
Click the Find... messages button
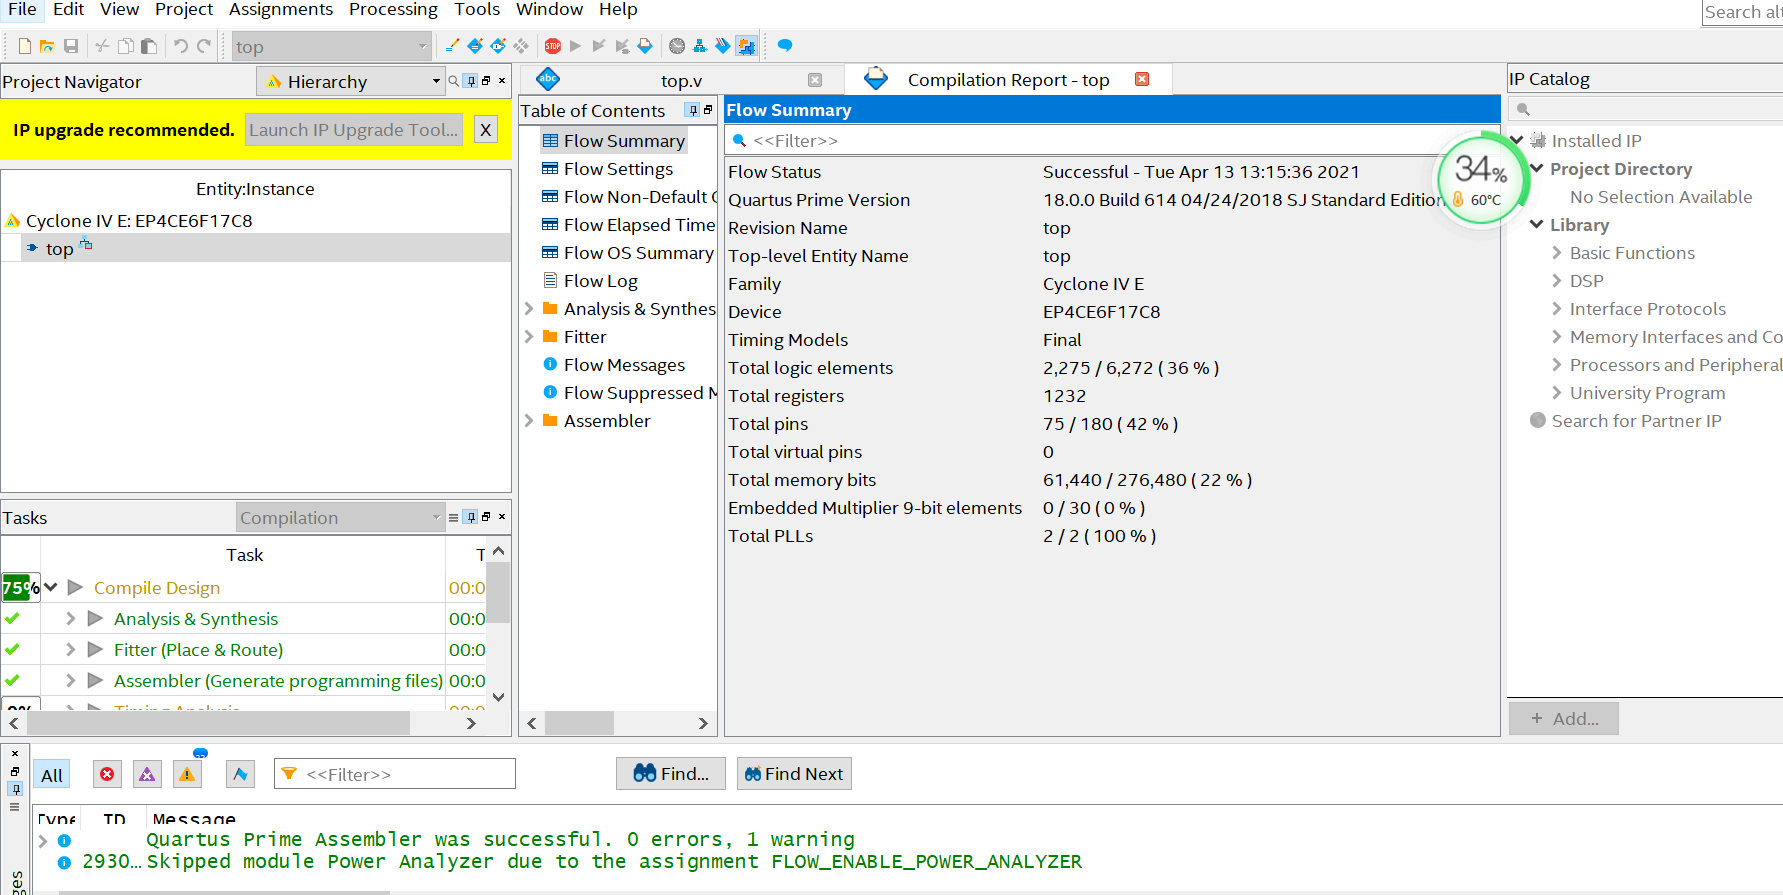(671, 774)
